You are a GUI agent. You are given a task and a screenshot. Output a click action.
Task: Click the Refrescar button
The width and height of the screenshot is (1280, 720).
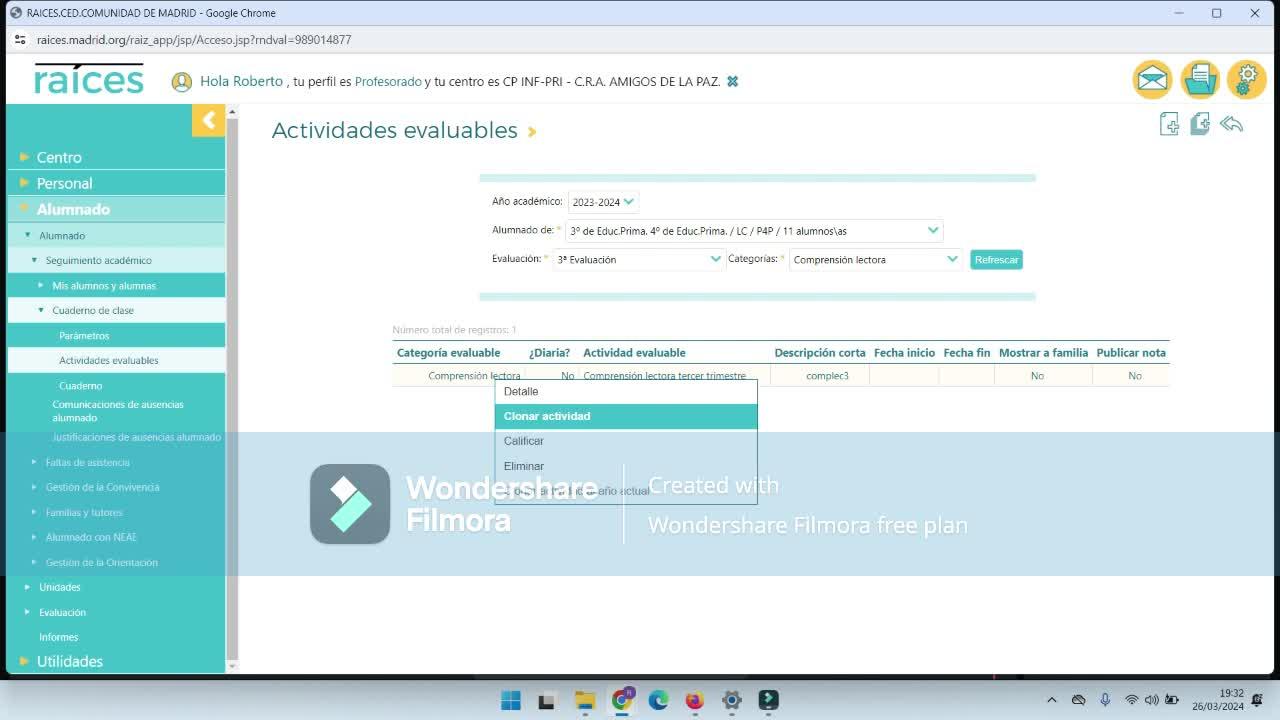(996, 259)
